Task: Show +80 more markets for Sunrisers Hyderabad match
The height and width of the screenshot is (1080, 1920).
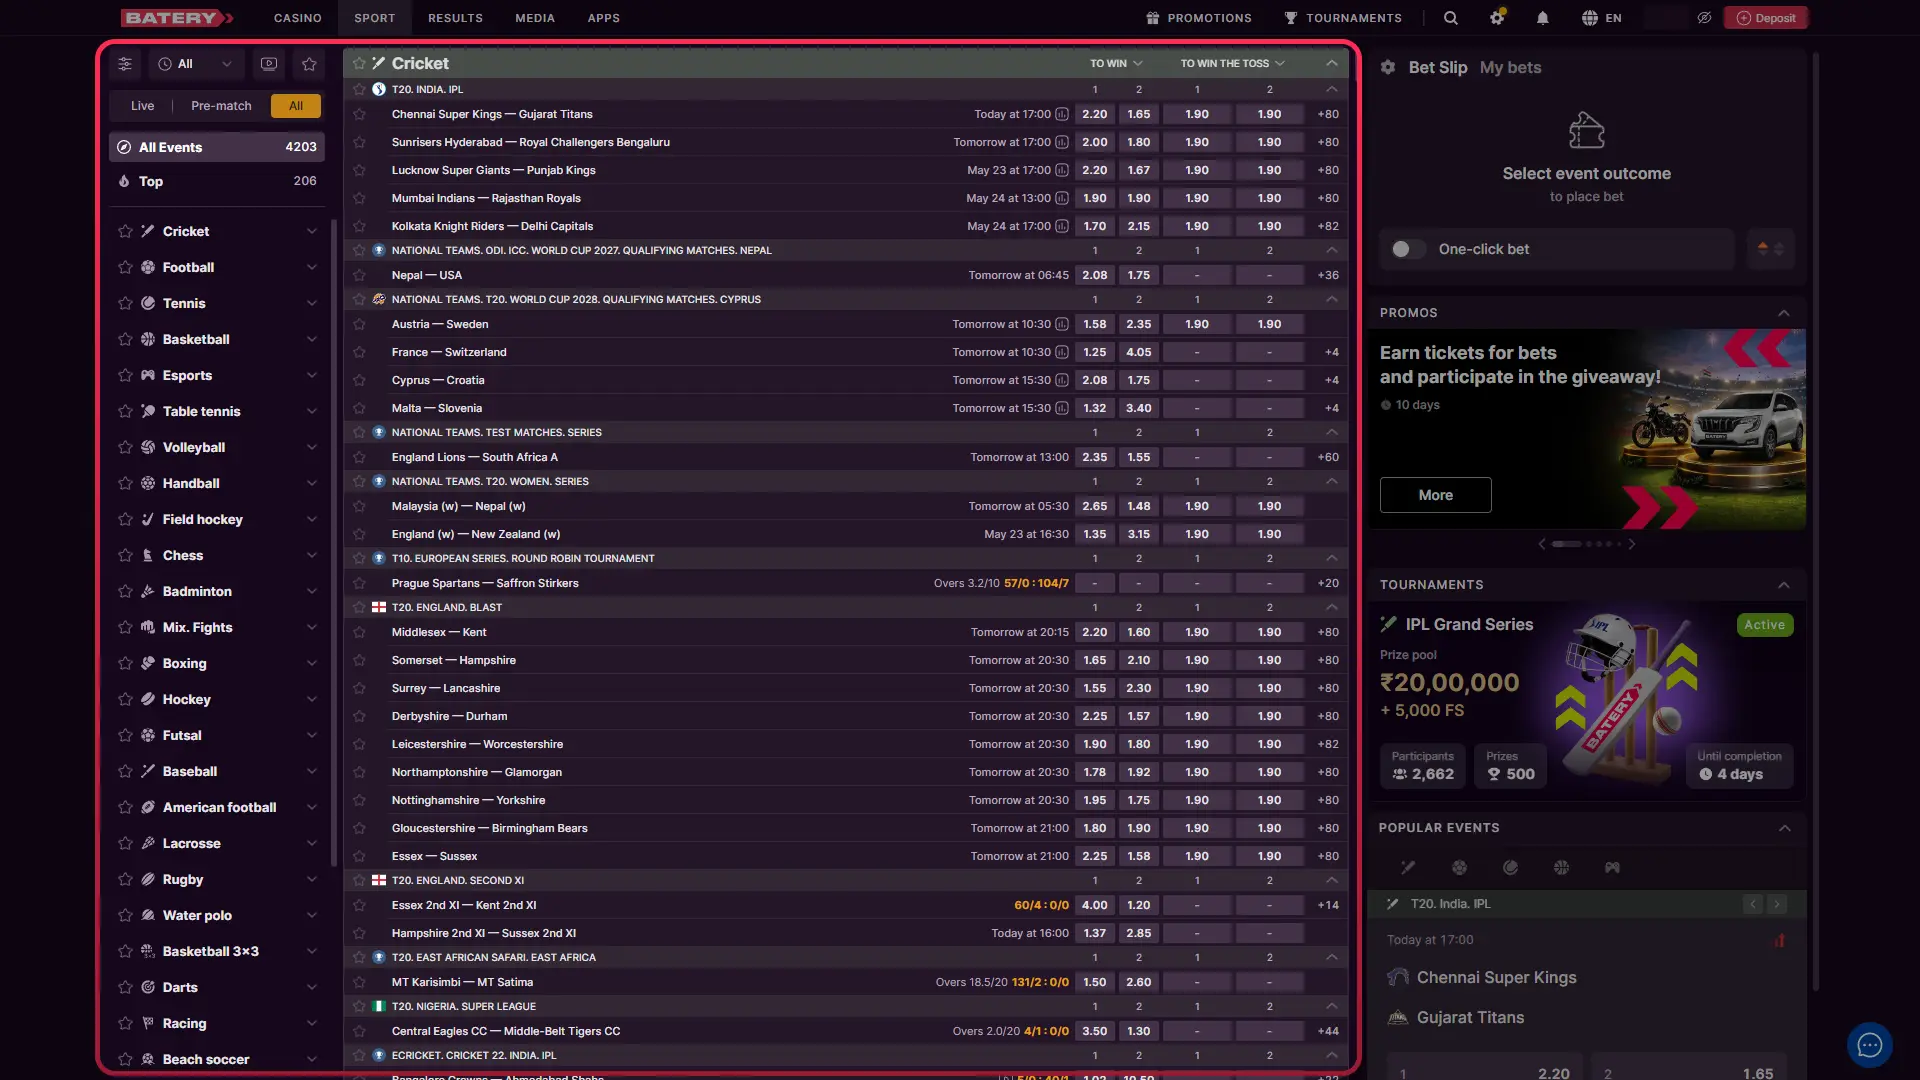Action: tap(1328, 142)
